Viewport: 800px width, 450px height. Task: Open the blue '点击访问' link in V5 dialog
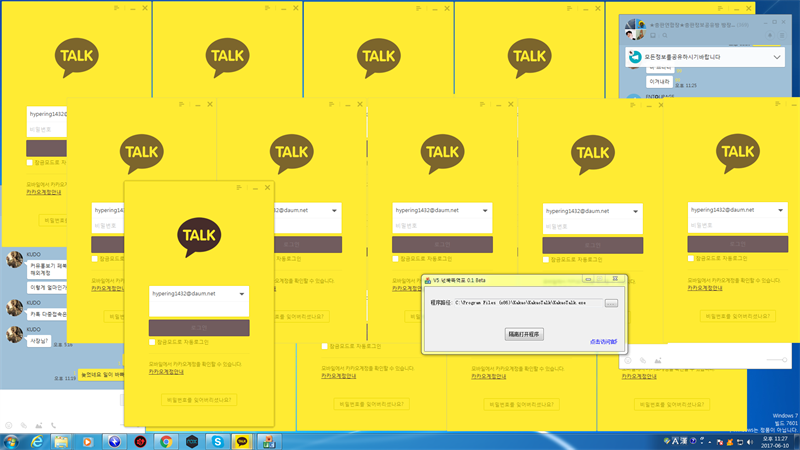(604, 342)
